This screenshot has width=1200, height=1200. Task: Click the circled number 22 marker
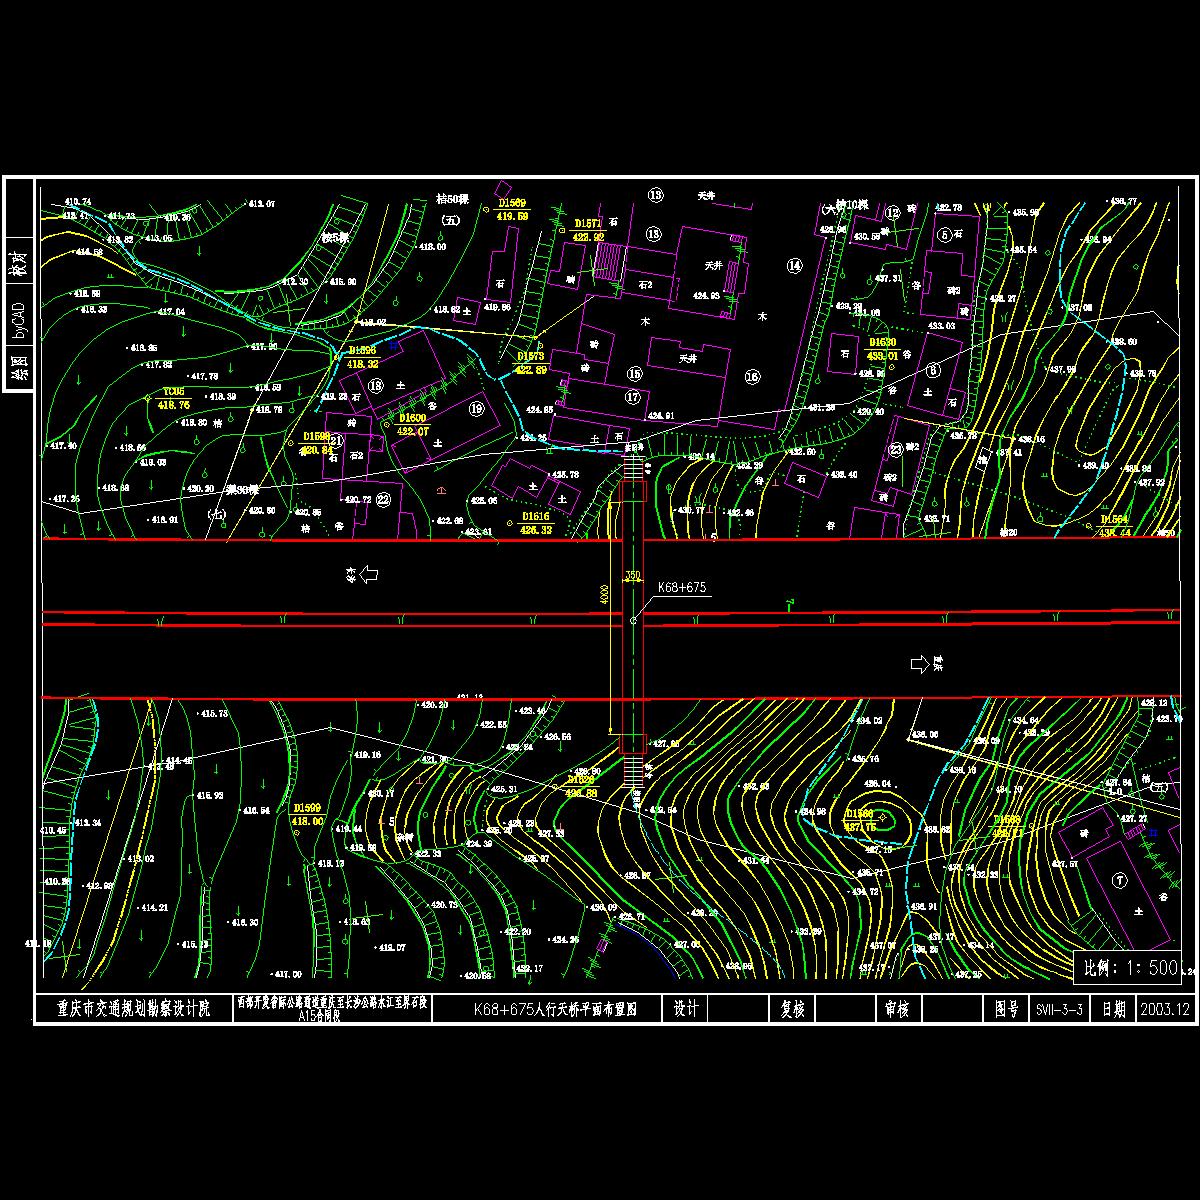coord(383,500)
